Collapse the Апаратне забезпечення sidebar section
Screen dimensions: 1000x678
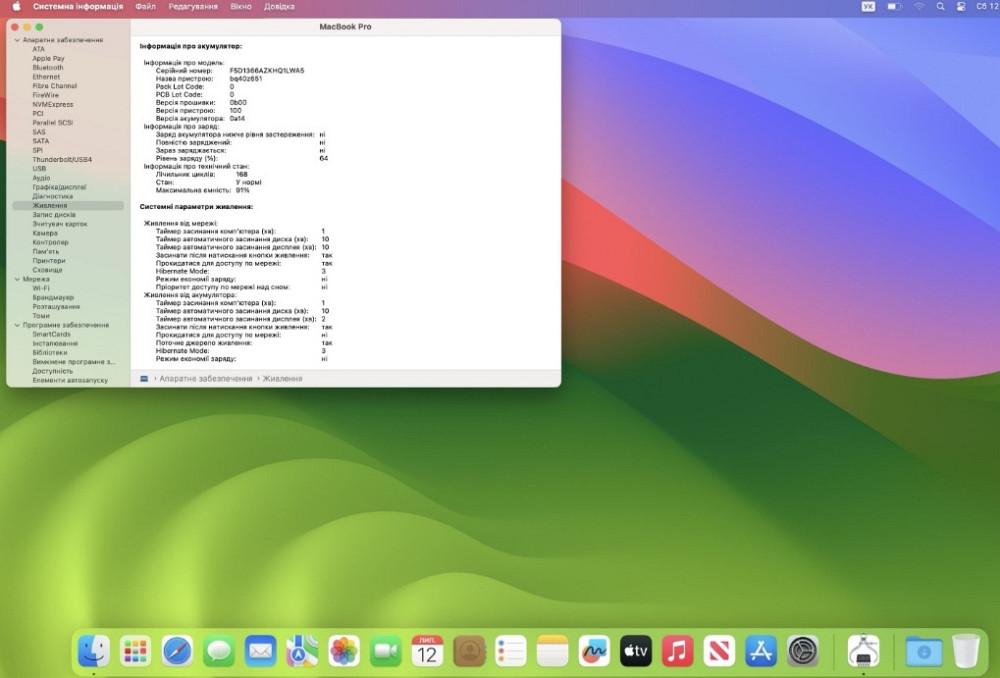tap(16, 39)
